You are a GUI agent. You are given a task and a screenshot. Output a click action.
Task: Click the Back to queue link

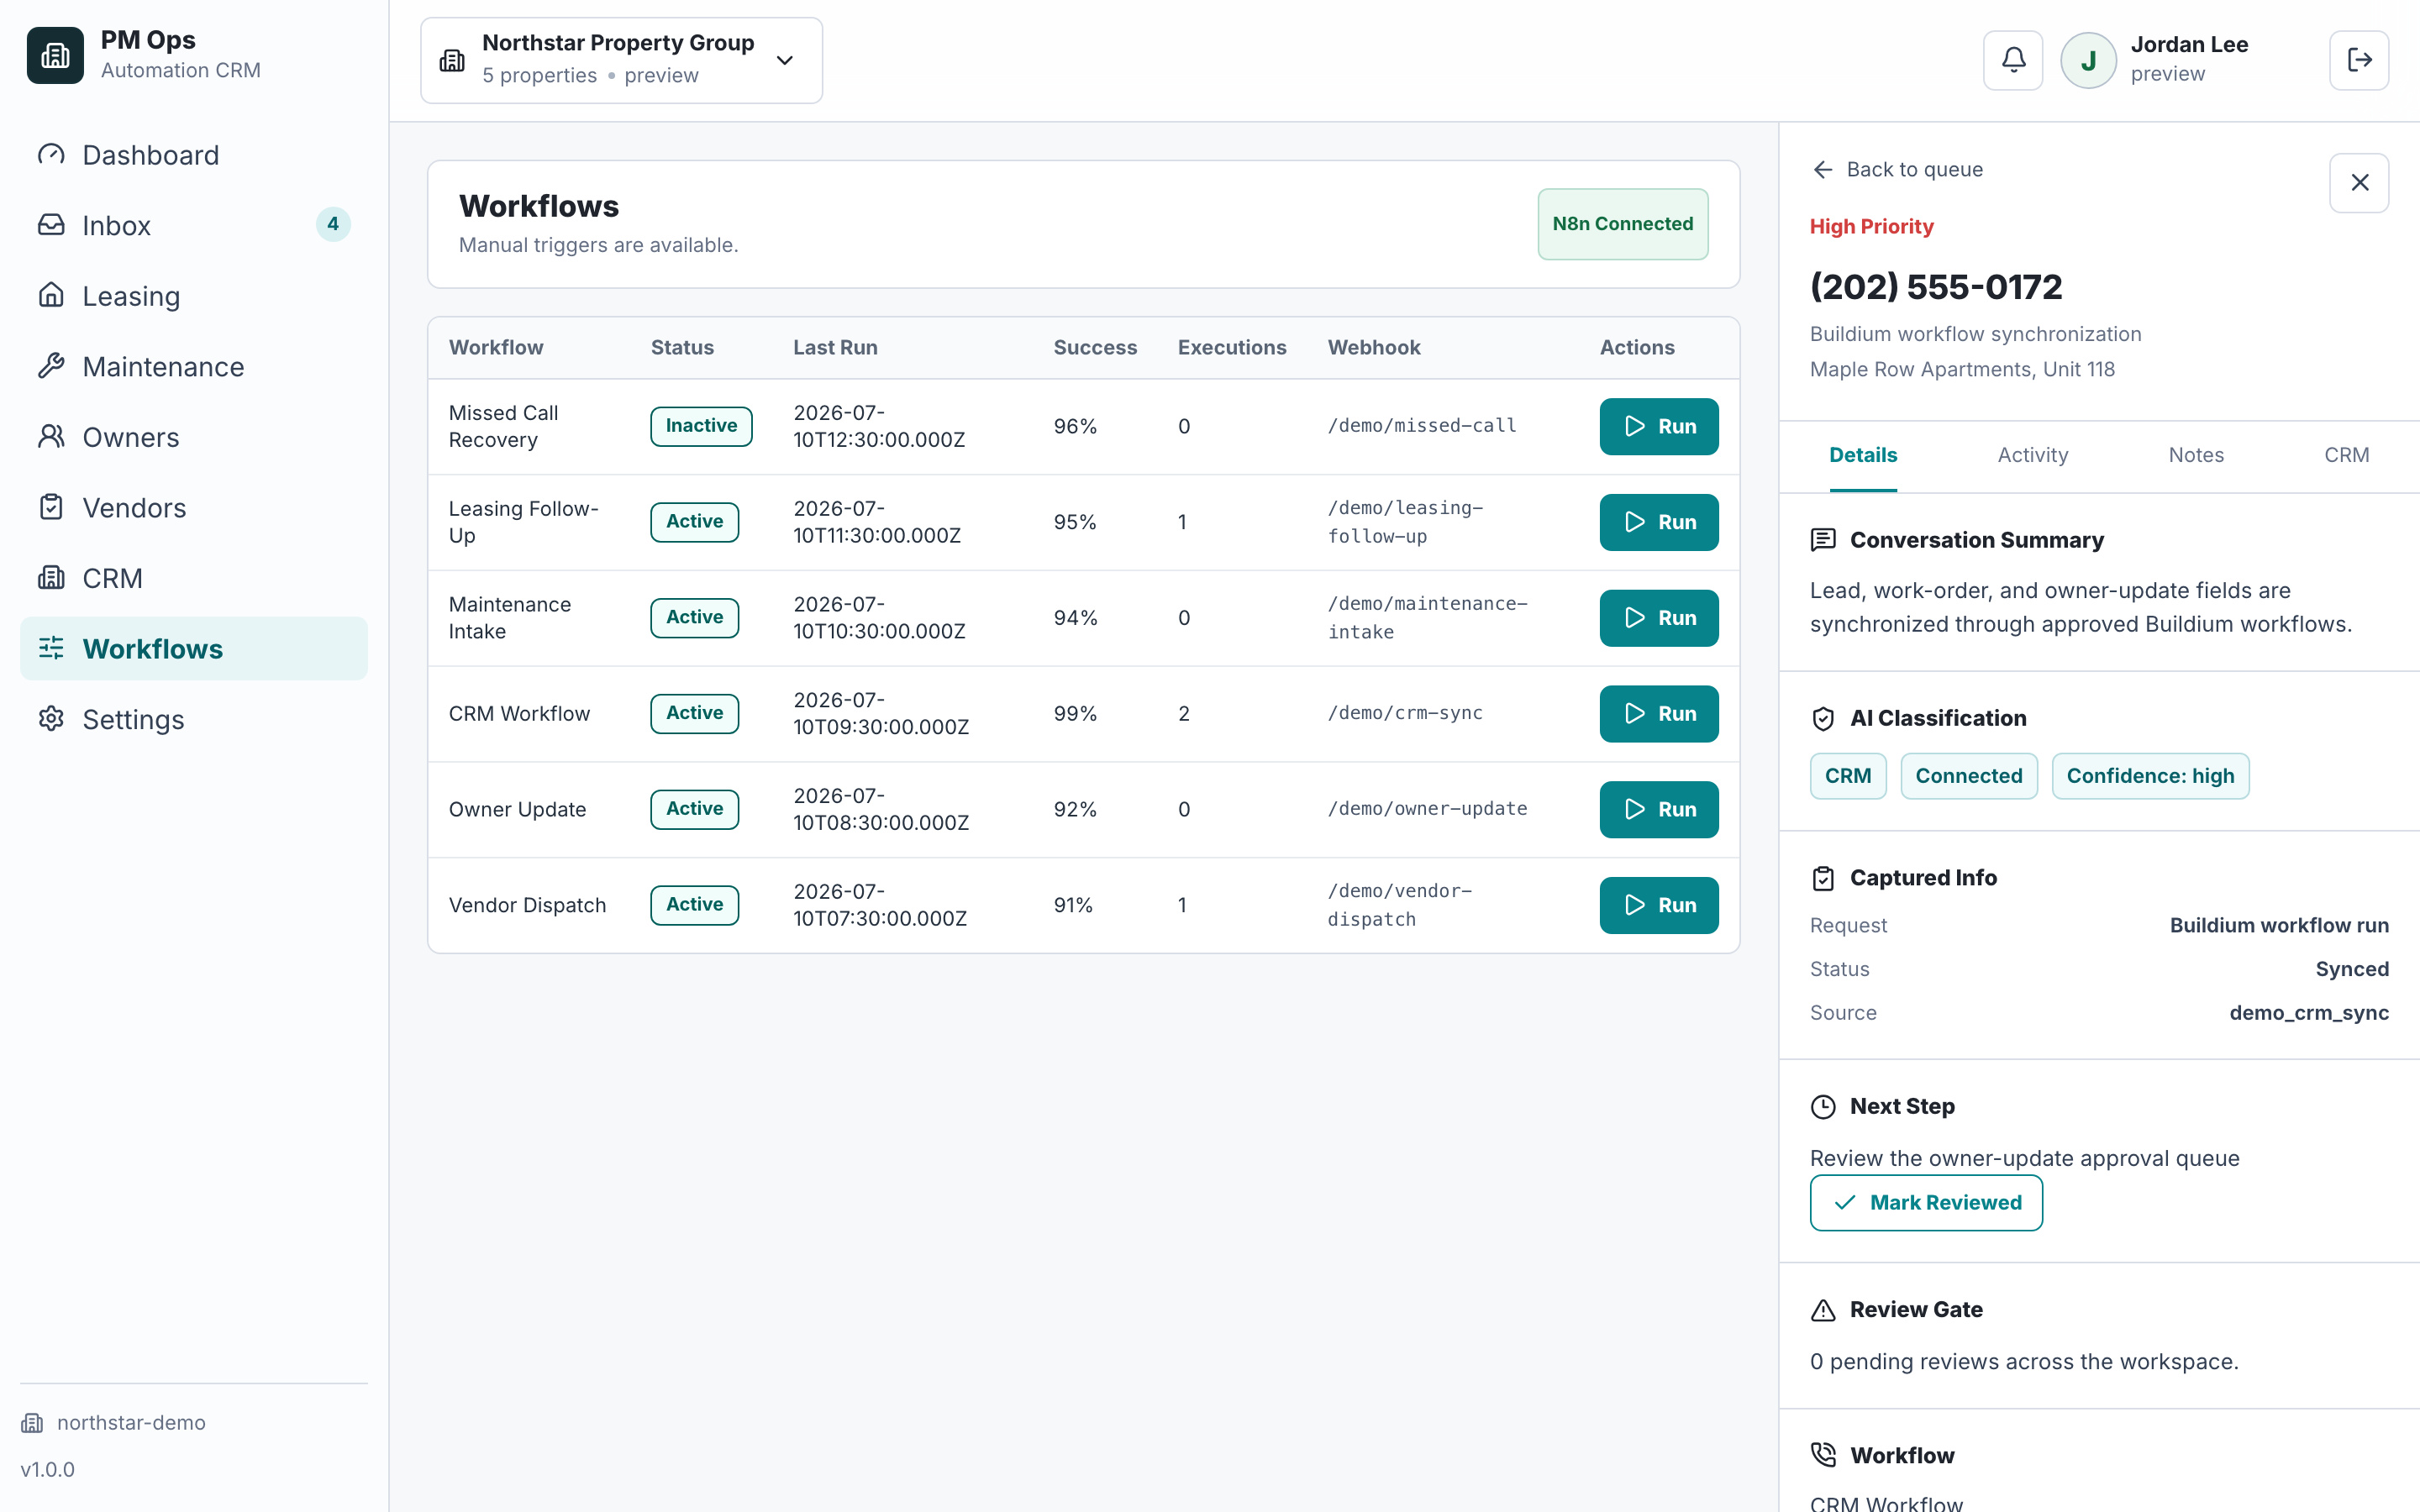[x=1897, y=170]
